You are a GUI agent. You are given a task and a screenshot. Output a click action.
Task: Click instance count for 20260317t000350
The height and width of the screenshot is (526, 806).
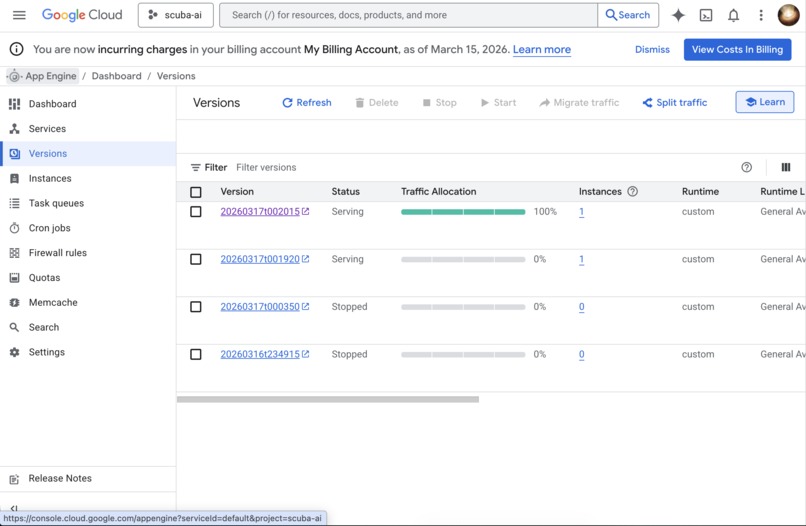click(x=581, y=307)
